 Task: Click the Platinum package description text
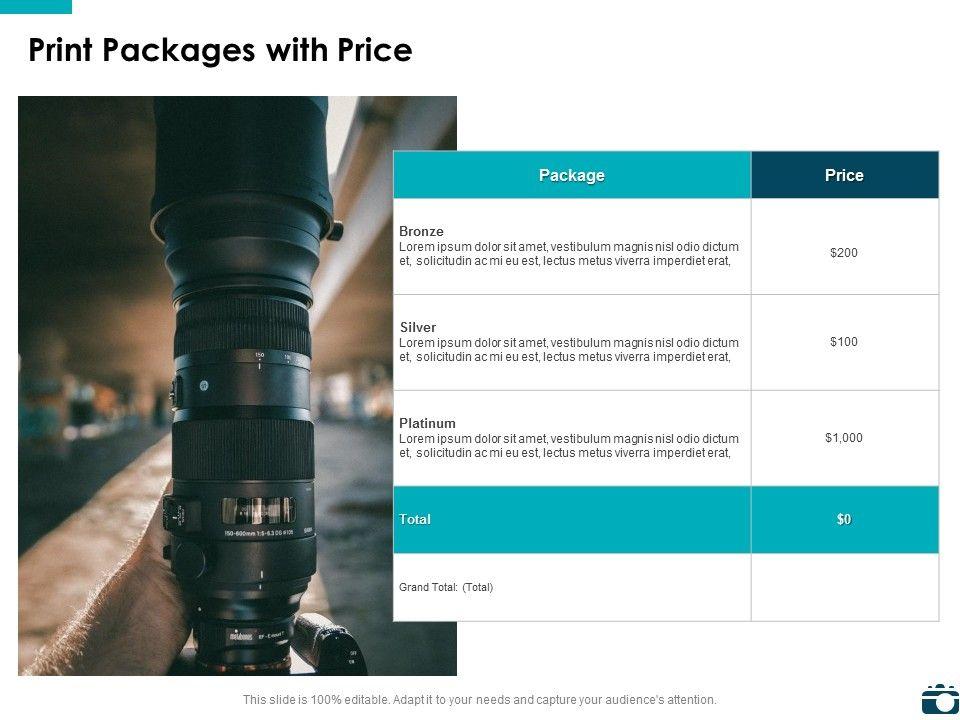coord(568,446)
